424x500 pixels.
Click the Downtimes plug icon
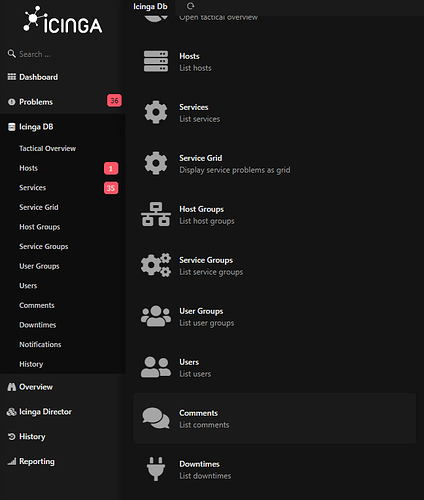tap(156, 469)
